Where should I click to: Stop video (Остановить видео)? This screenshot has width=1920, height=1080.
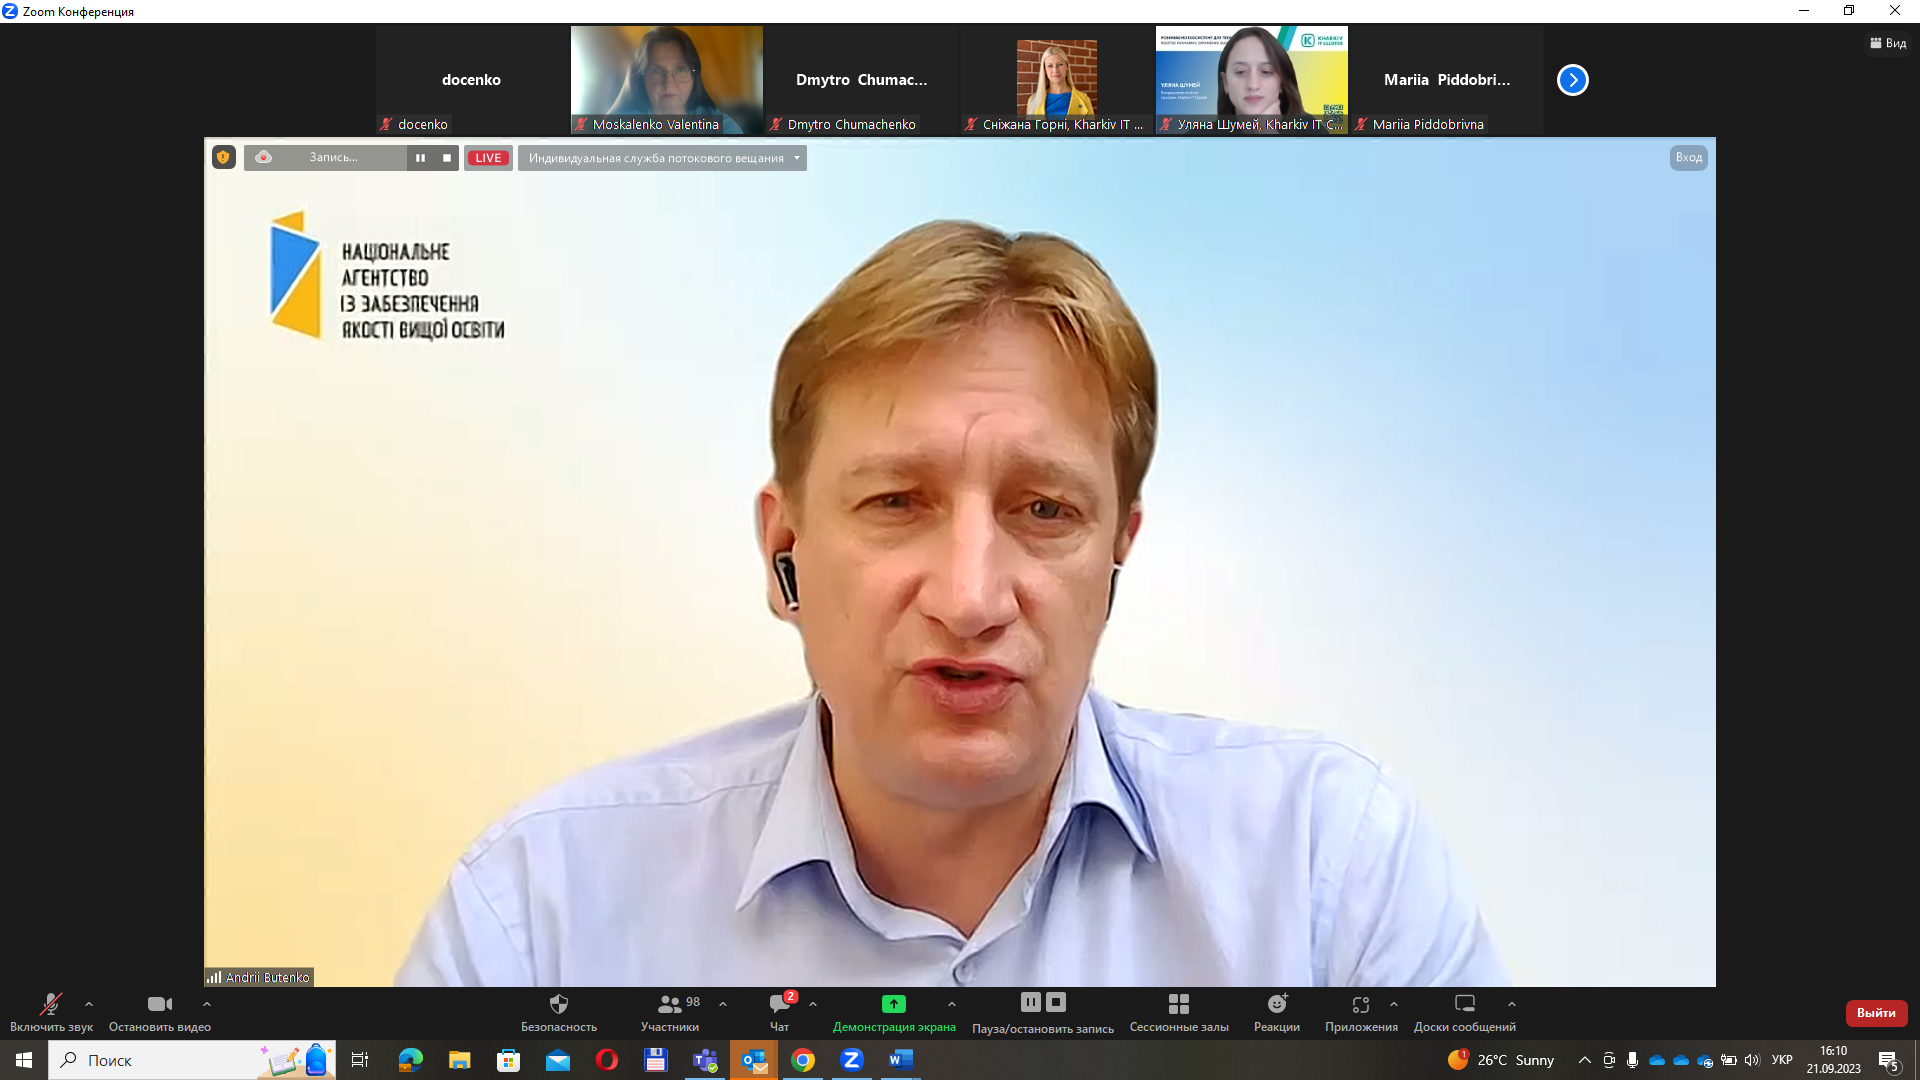pyautogui.click(x=159, y=1005)
